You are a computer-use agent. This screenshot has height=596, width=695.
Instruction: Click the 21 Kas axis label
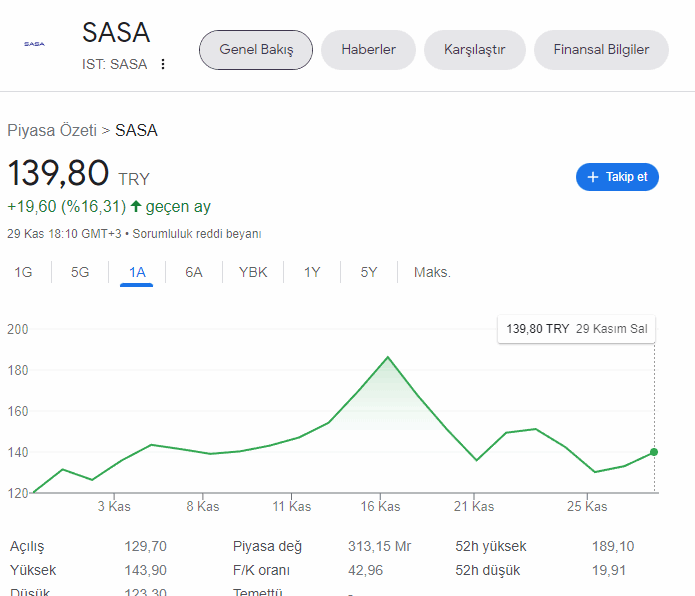click(x=474, y=506)
